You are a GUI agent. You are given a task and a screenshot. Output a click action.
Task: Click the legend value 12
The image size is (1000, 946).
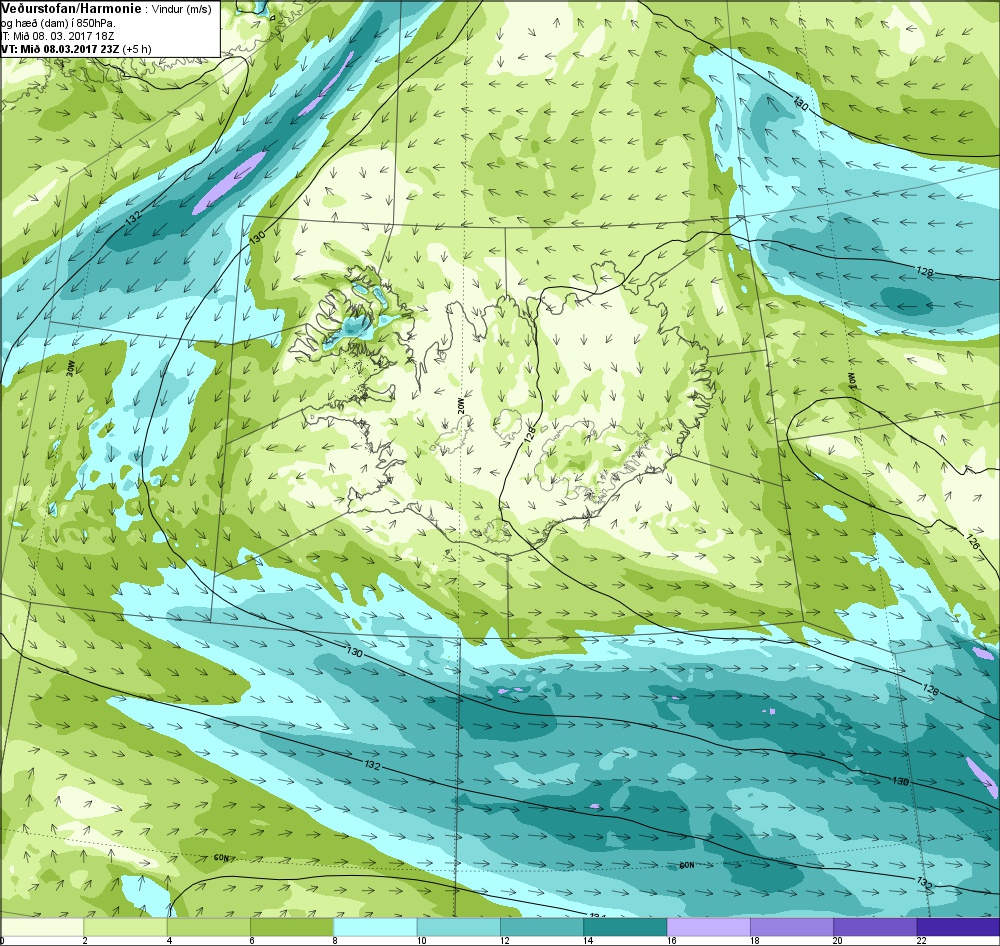[505, 940]
